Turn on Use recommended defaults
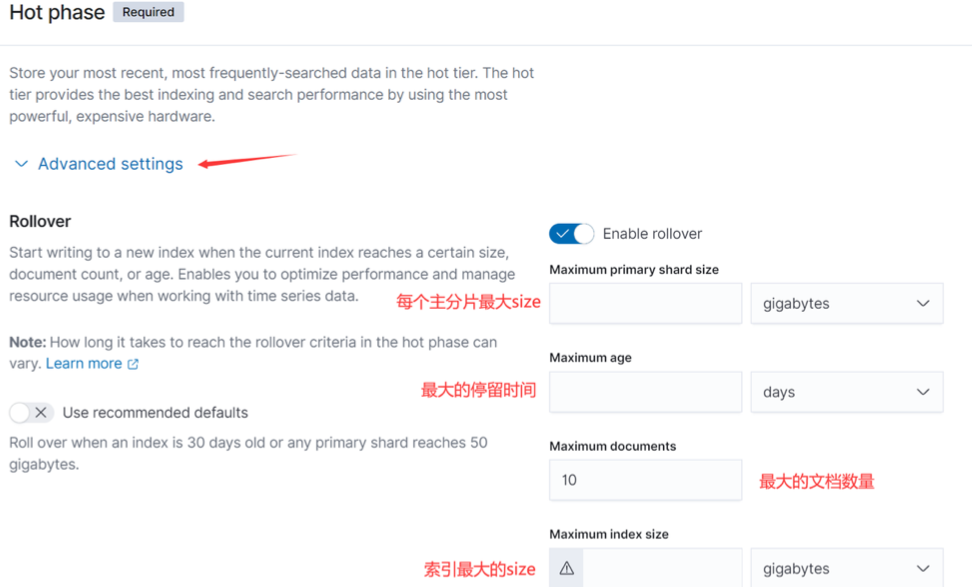The height and width of the screenshot is (587, 972). tap(32, 412)
